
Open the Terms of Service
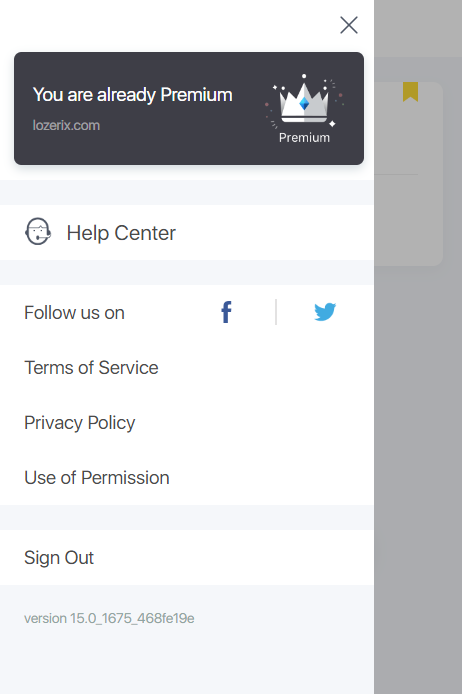click(x=91, y=367)
